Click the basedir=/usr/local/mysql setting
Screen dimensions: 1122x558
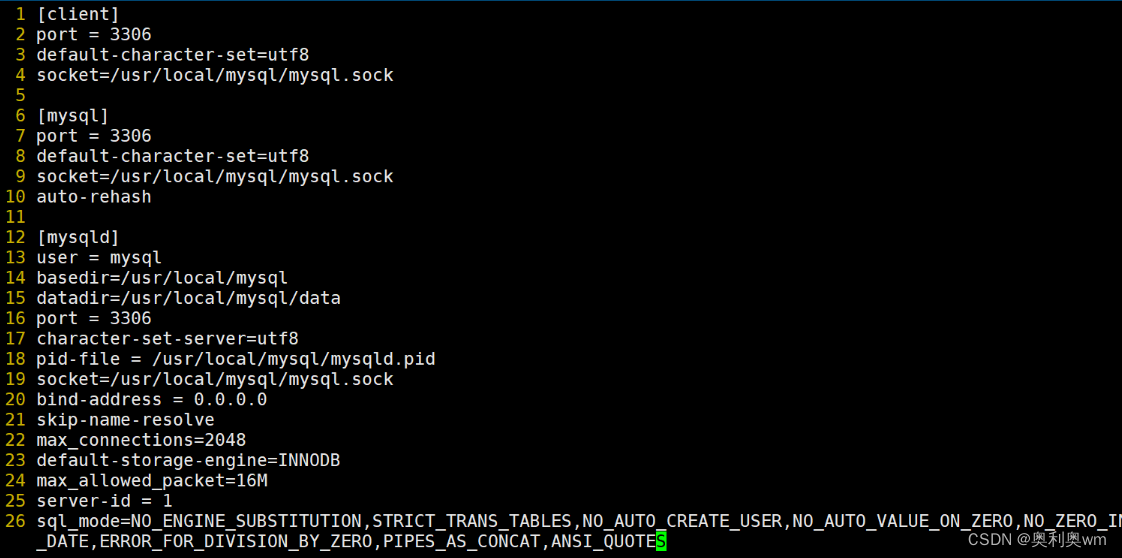(162, 278)
